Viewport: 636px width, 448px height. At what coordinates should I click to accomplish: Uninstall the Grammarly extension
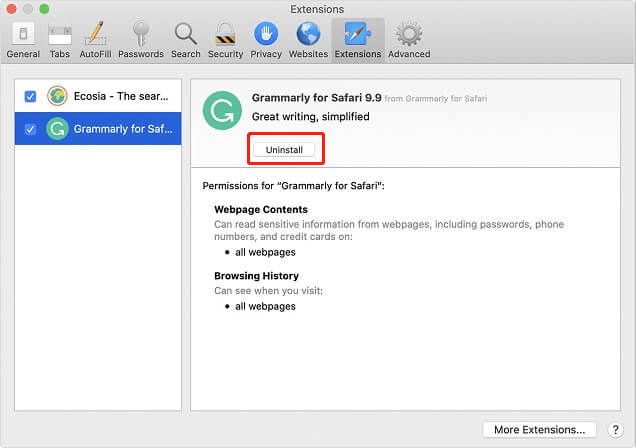click(284, 150)
